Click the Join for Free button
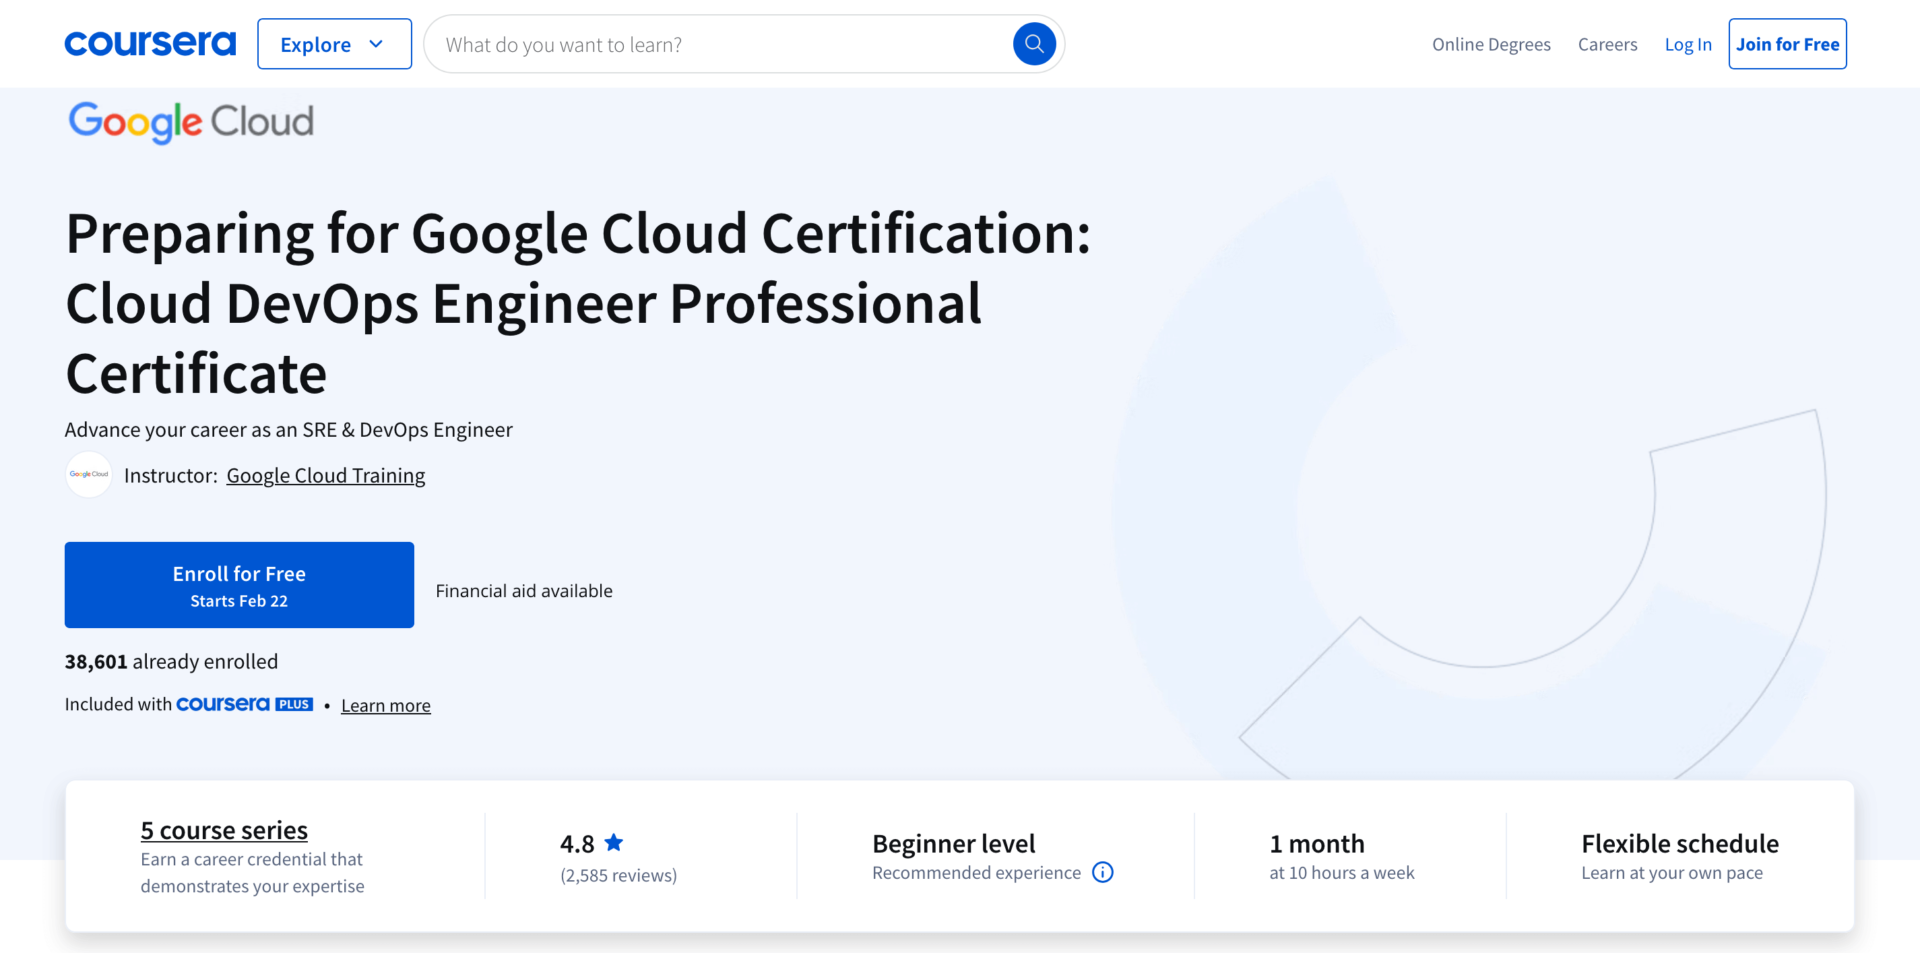 (1787, 43)
